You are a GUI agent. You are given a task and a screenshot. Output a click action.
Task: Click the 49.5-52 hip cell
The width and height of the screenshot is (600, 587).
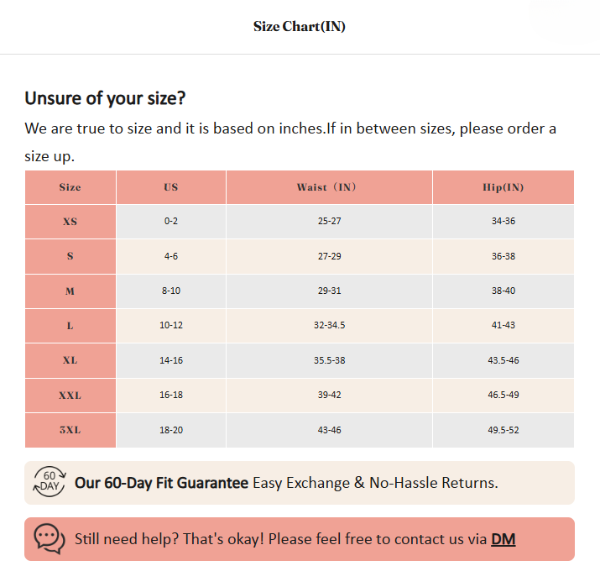point(503,430)
